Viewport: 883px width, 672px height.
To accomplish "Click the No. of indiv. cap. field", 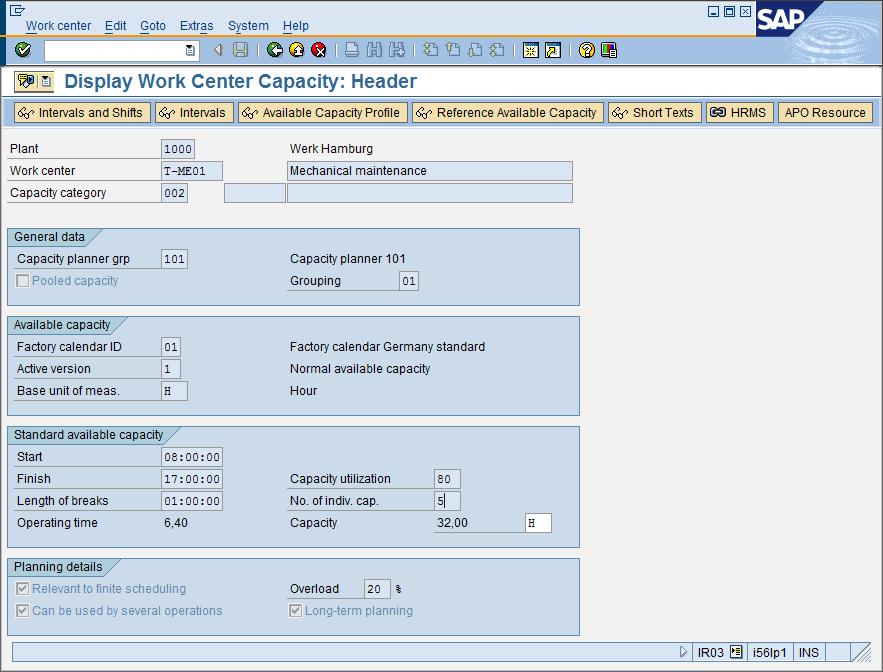I will (x=447, y=501).
